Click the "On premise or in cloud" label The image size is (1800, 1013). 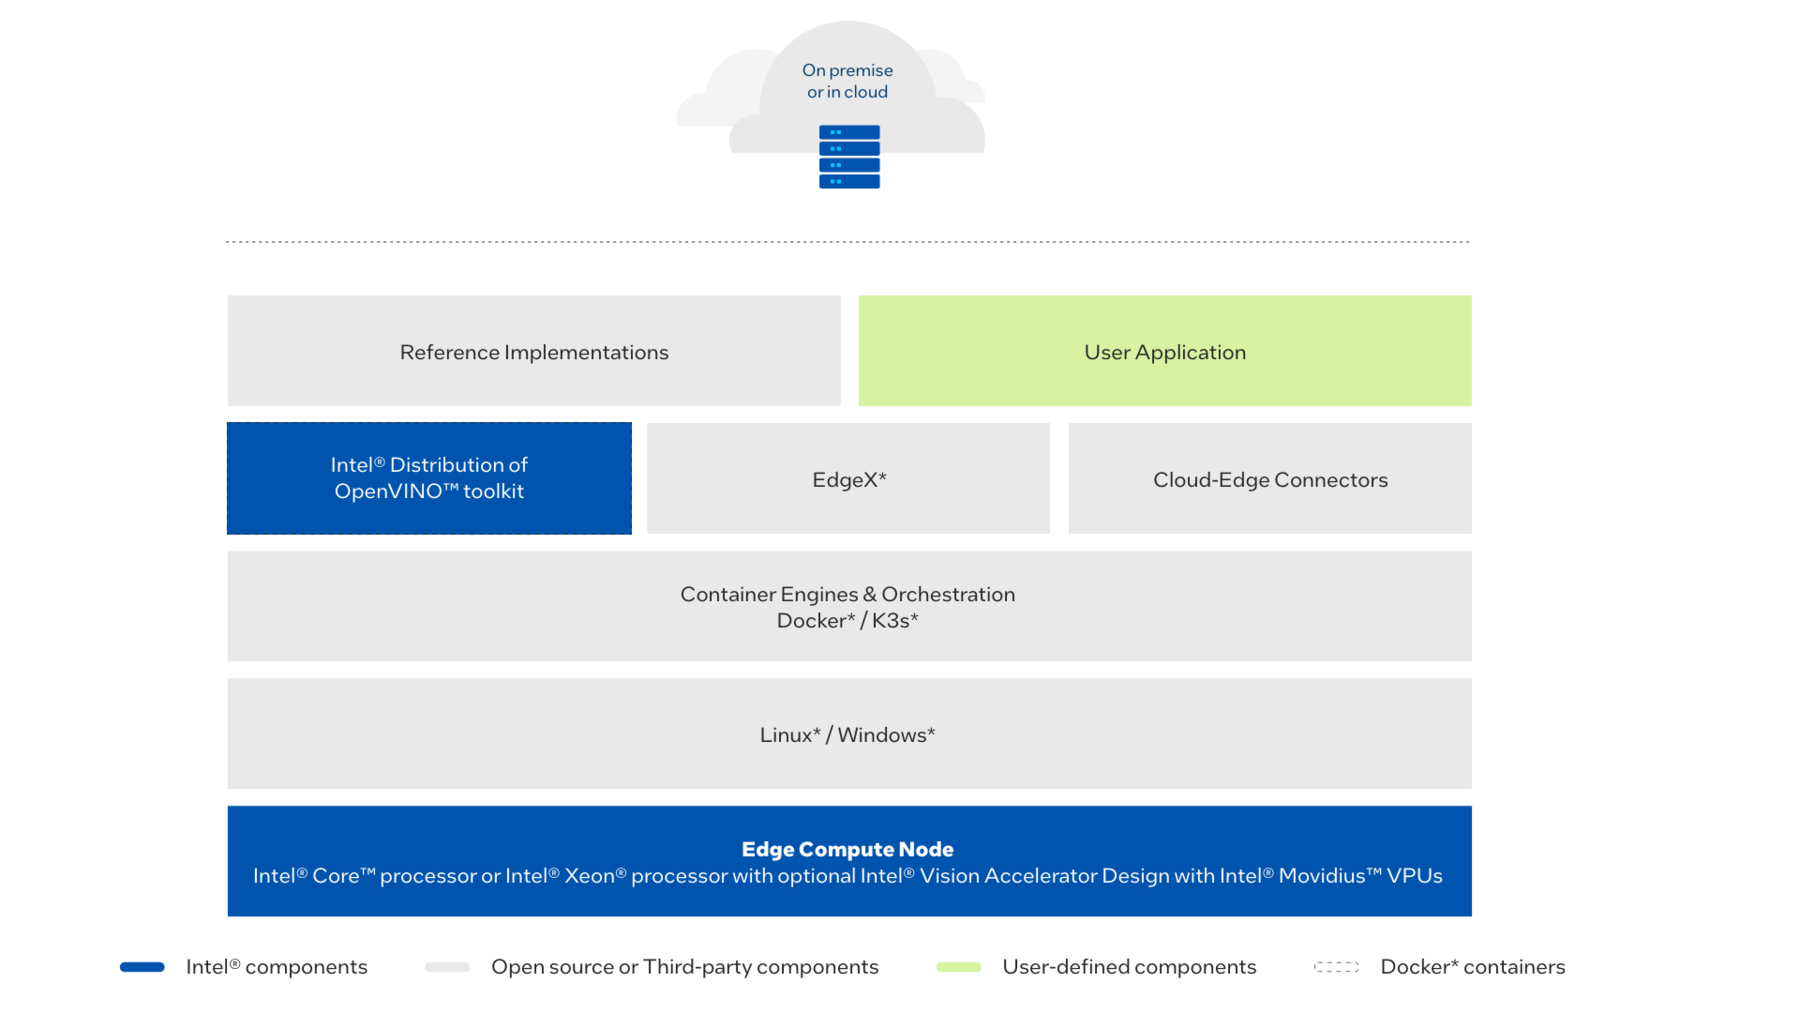pos(847,81)
